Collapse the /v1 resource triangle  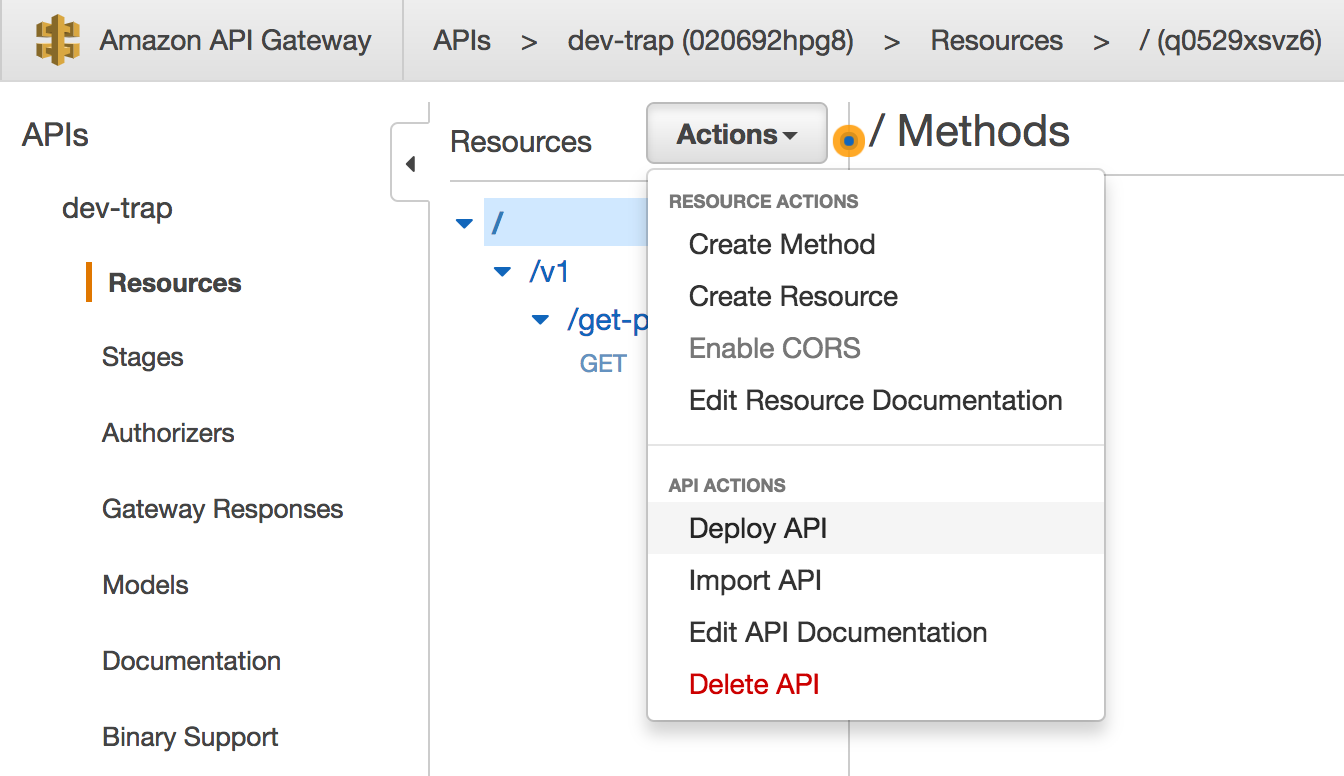503,272
